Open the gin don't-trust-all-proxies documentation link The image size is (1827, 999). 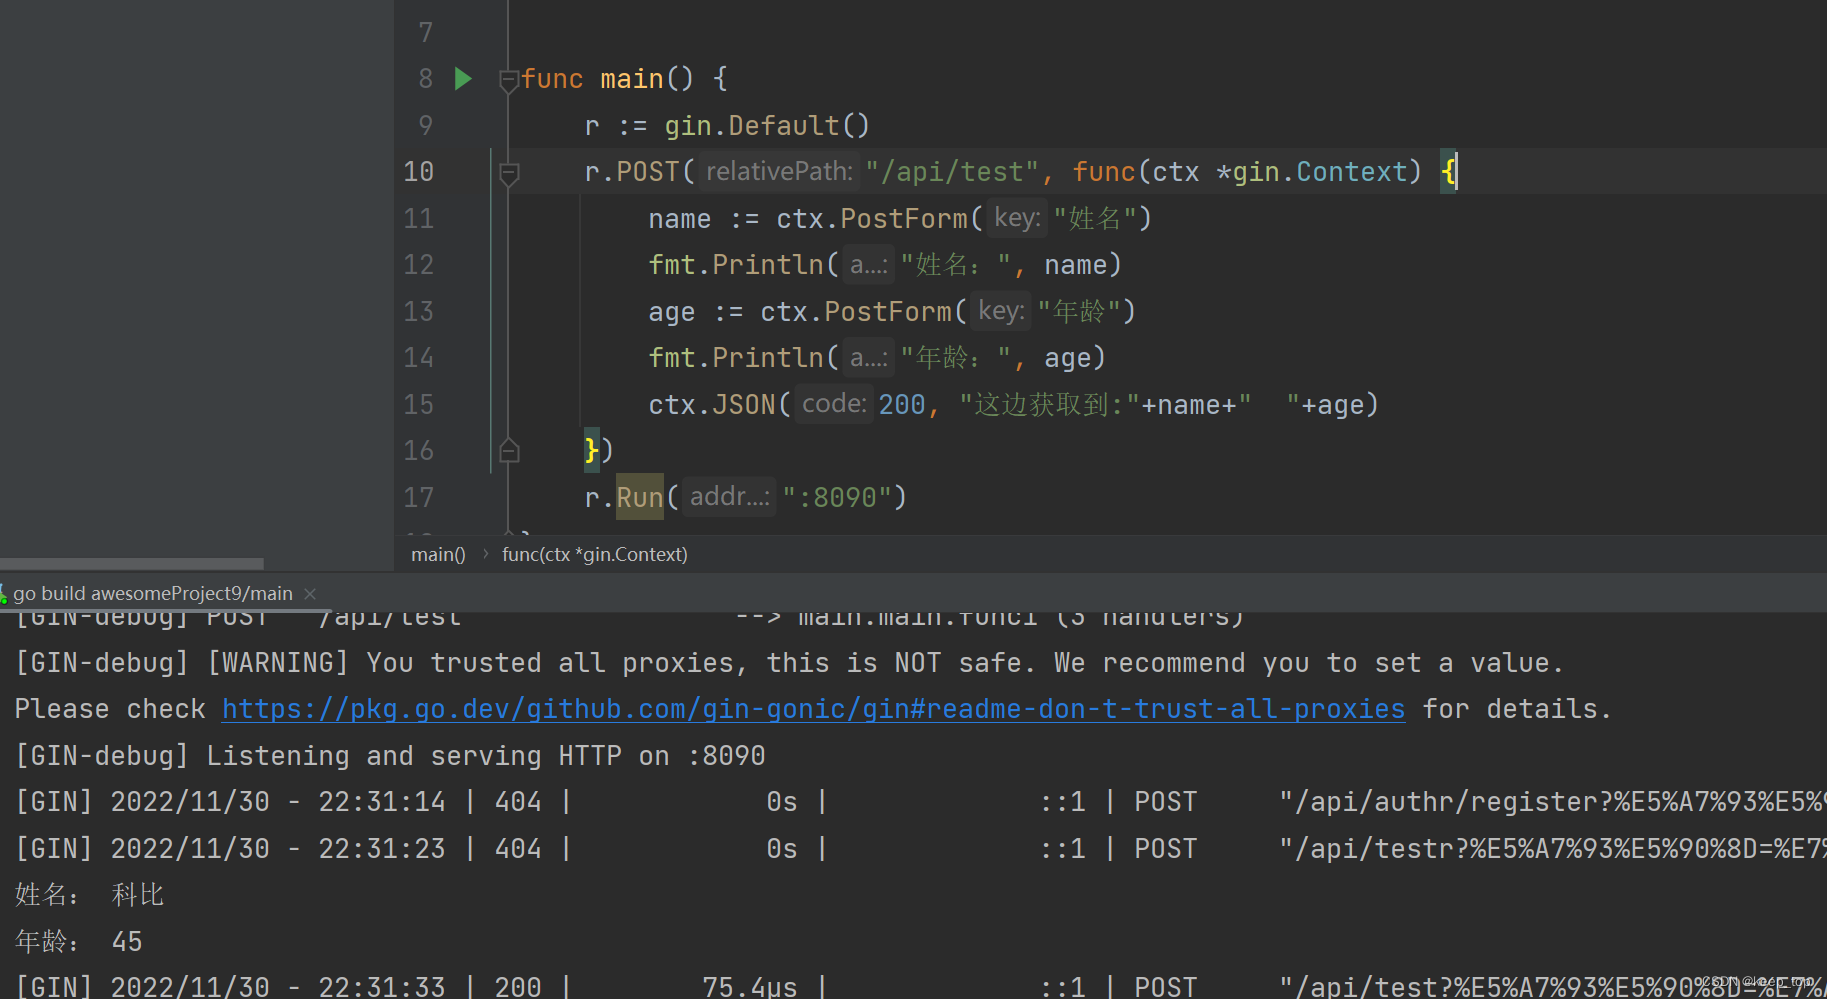click(x=812, y=708)
